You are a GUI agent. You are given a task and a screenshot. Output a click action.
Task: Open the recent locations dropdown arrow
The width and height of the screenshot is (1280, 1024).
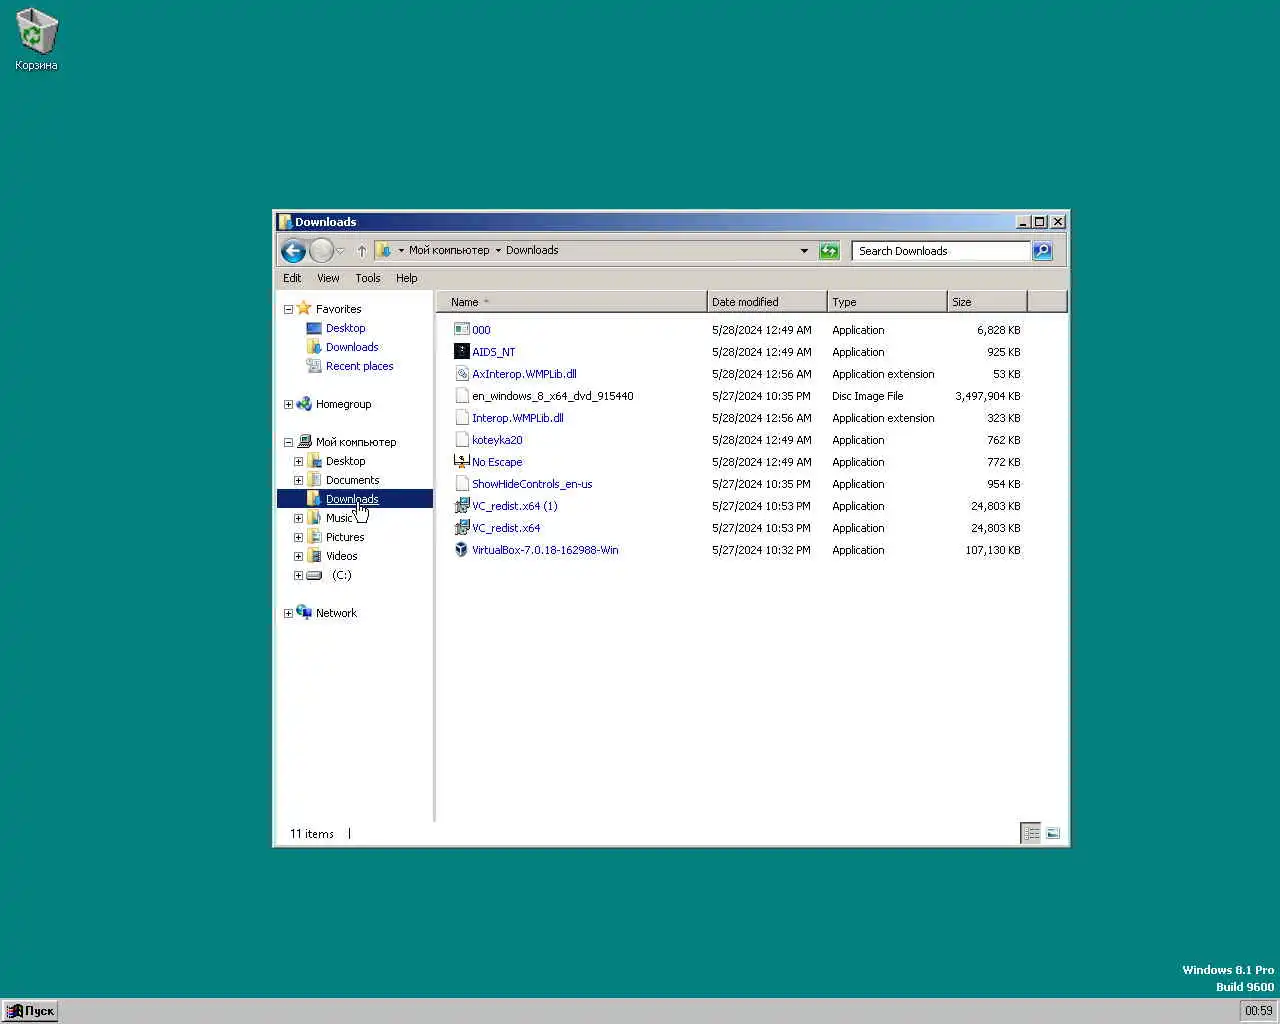click(x=341, y=251)
